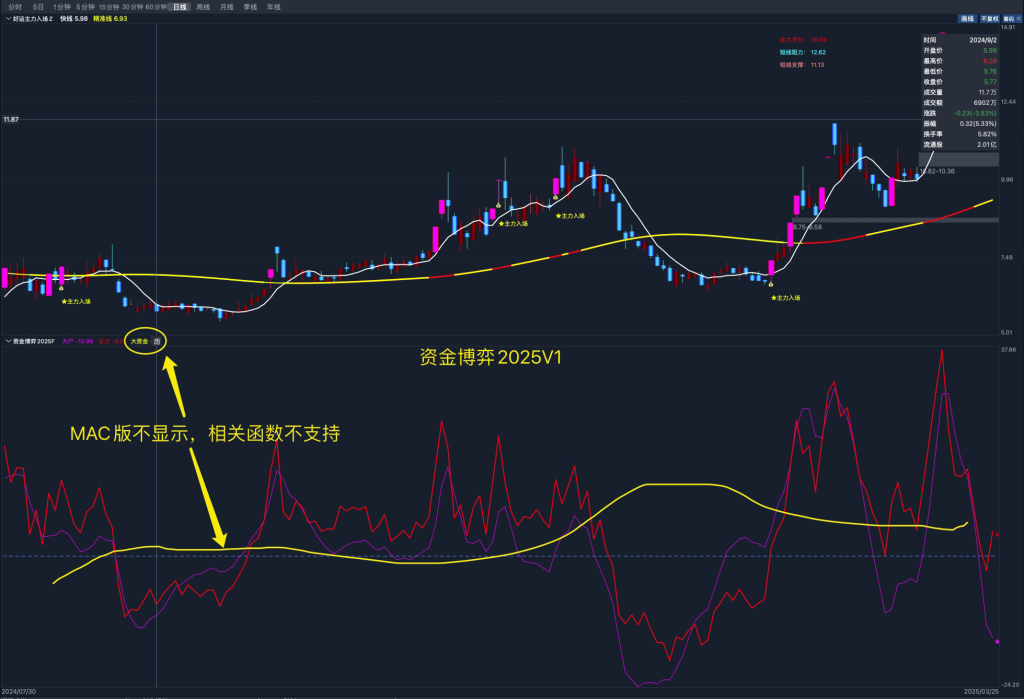
Task: Click the 流通股 2.01亿 row
Action: click(x=960, y=144)
